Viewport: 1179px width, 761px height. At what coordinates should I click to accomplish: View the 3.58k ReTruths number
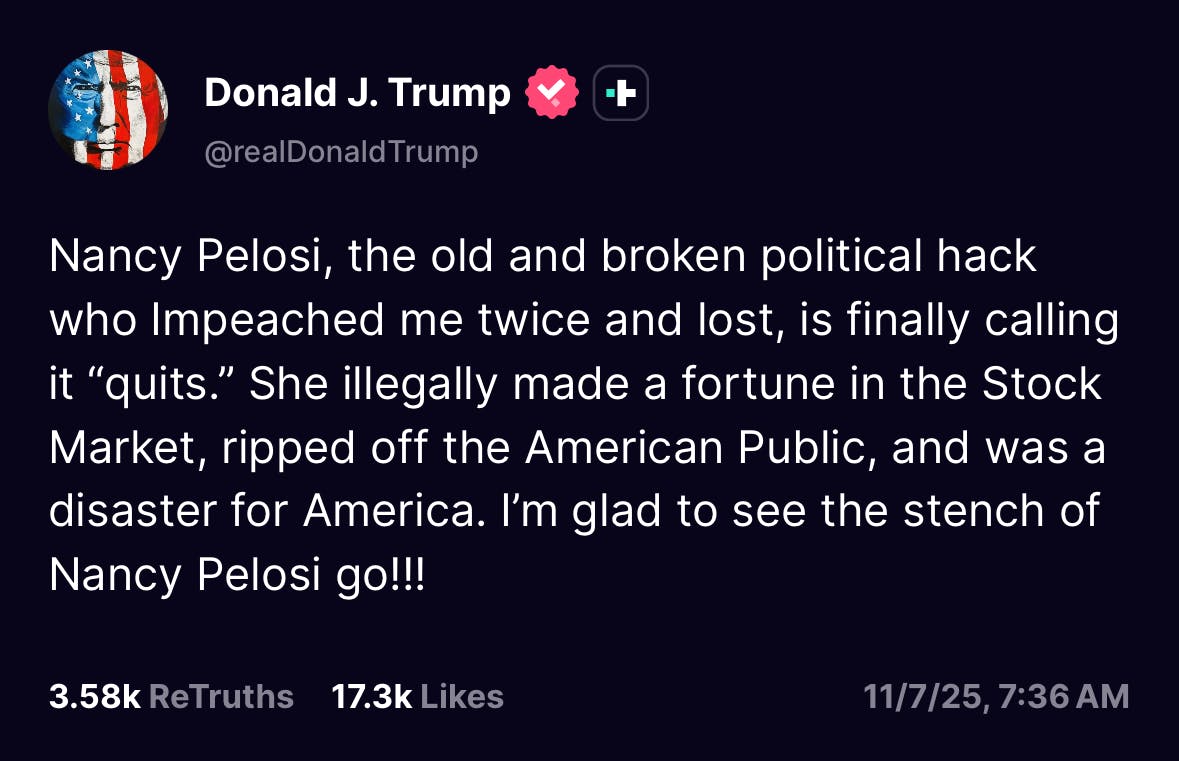pos(94,696)
